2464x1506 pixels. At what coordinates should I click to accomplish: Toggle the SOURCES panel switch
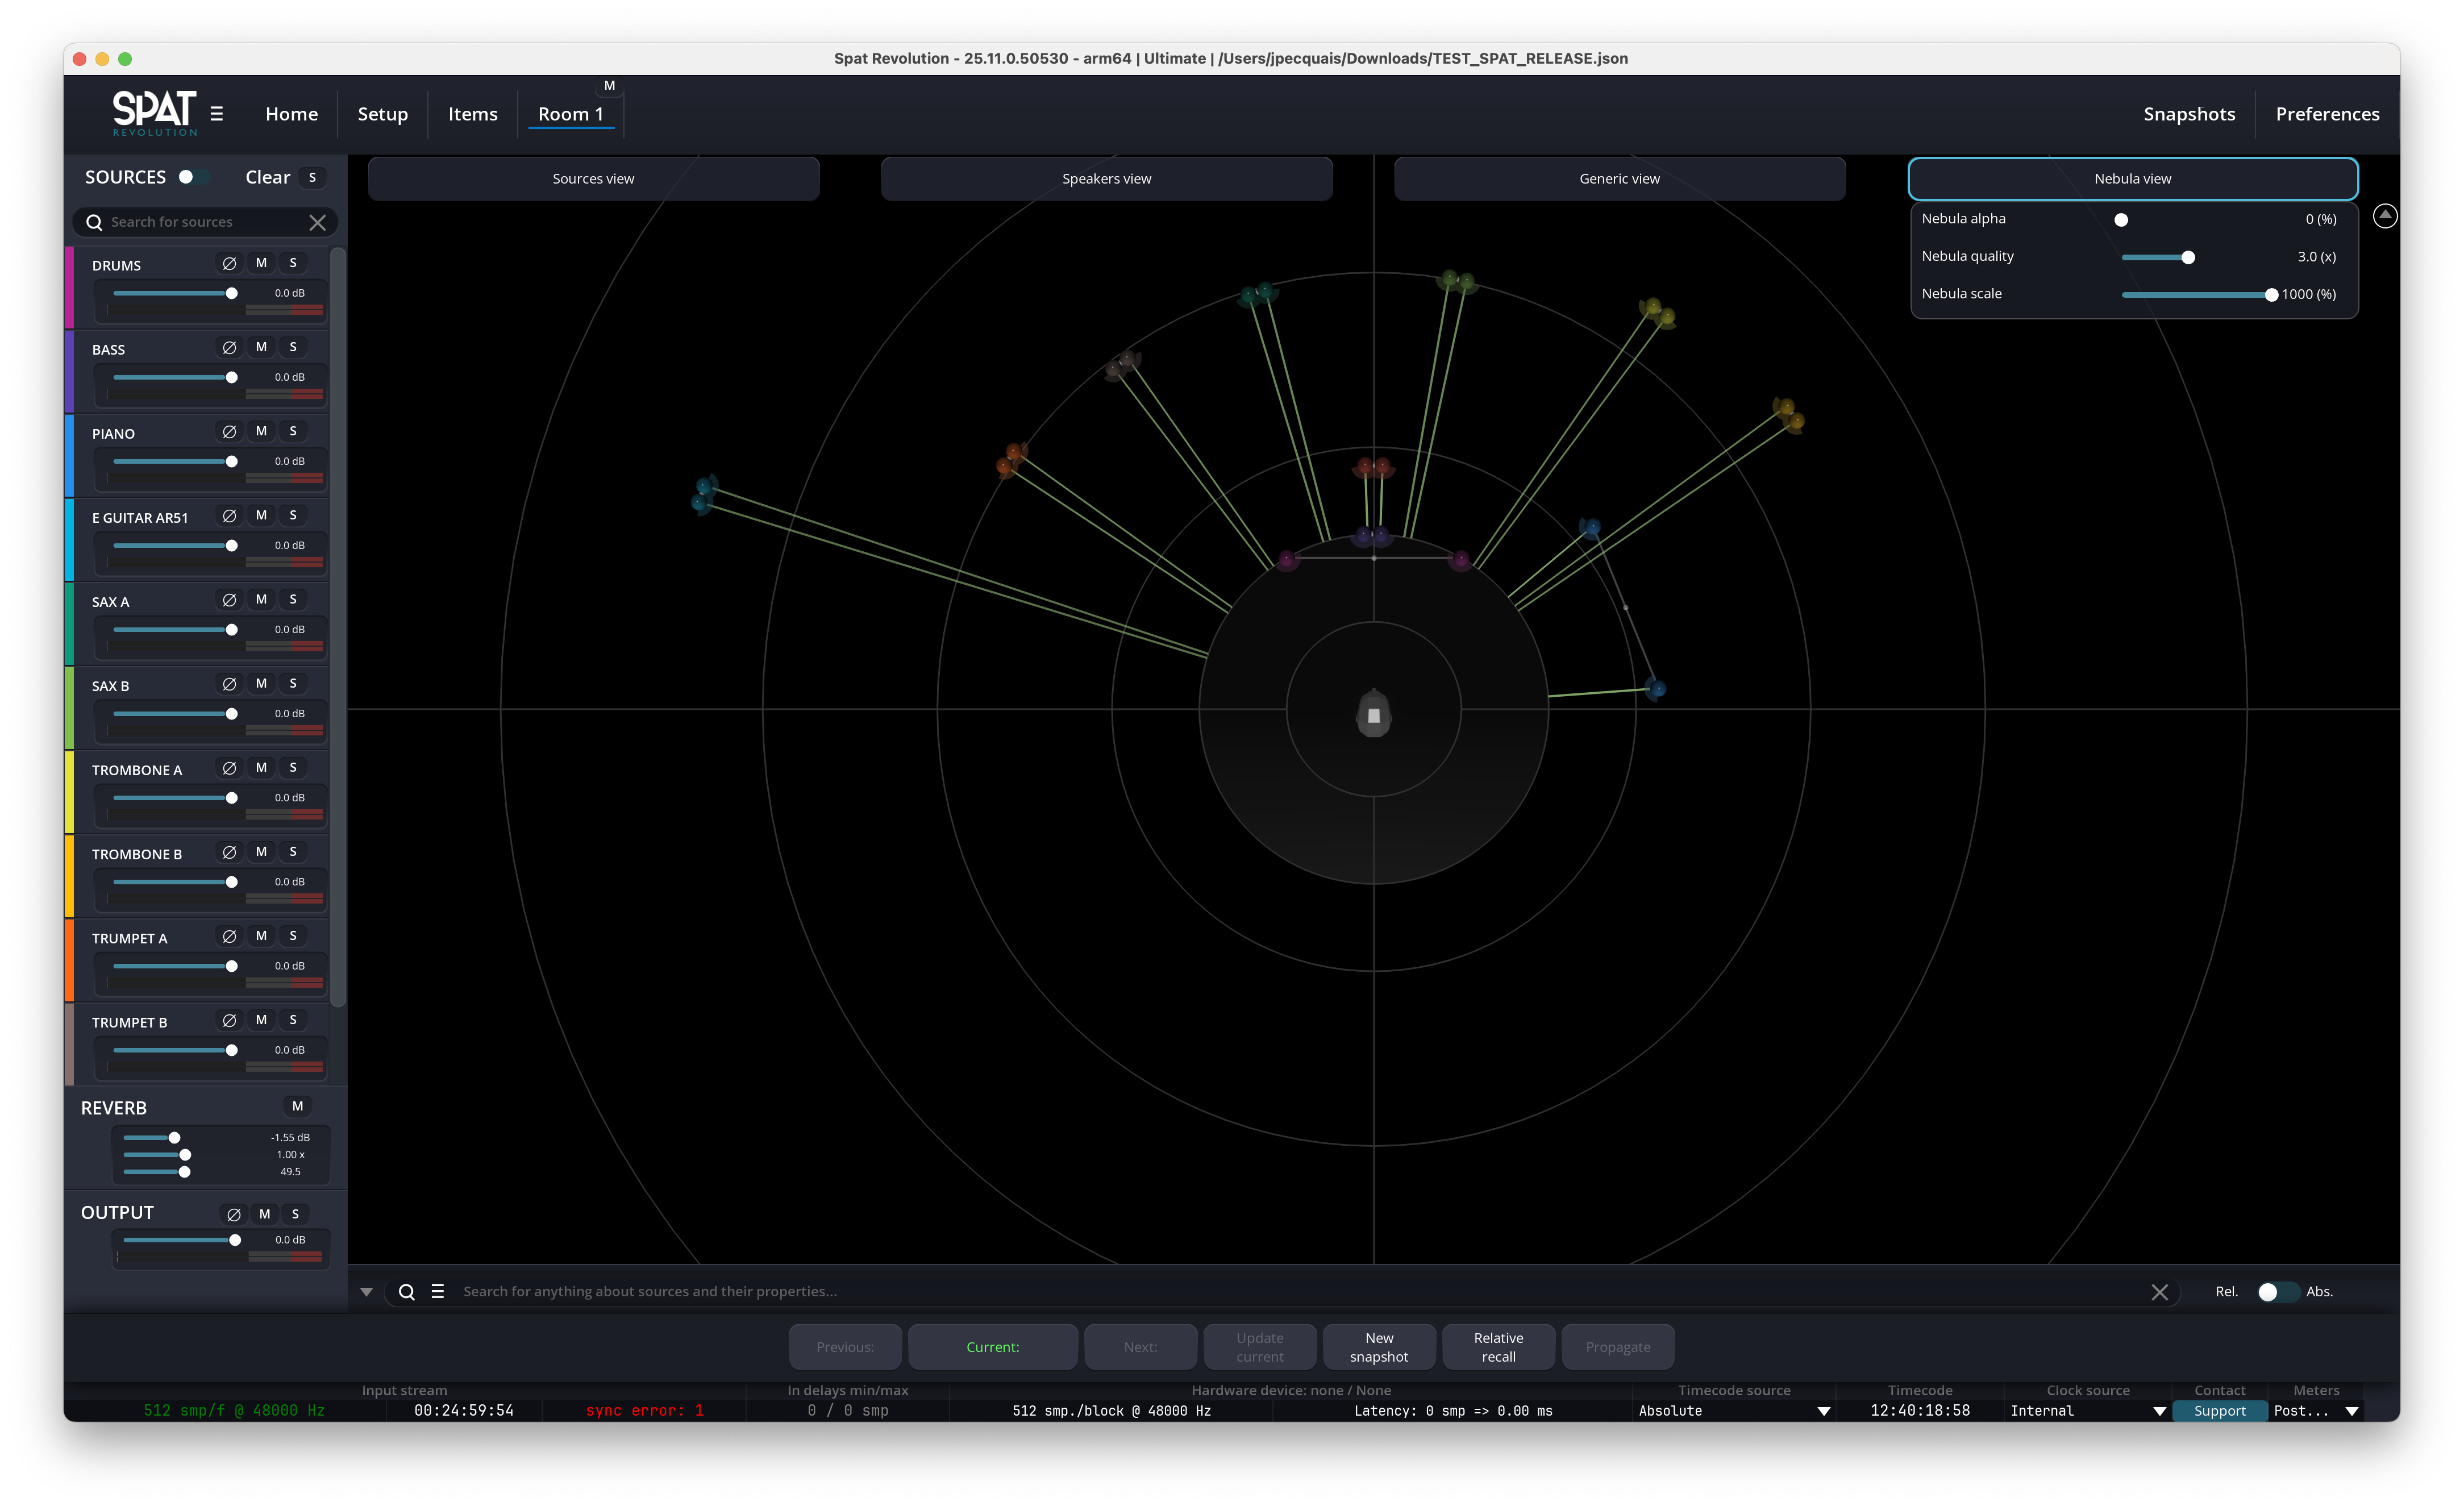(192, 177)
